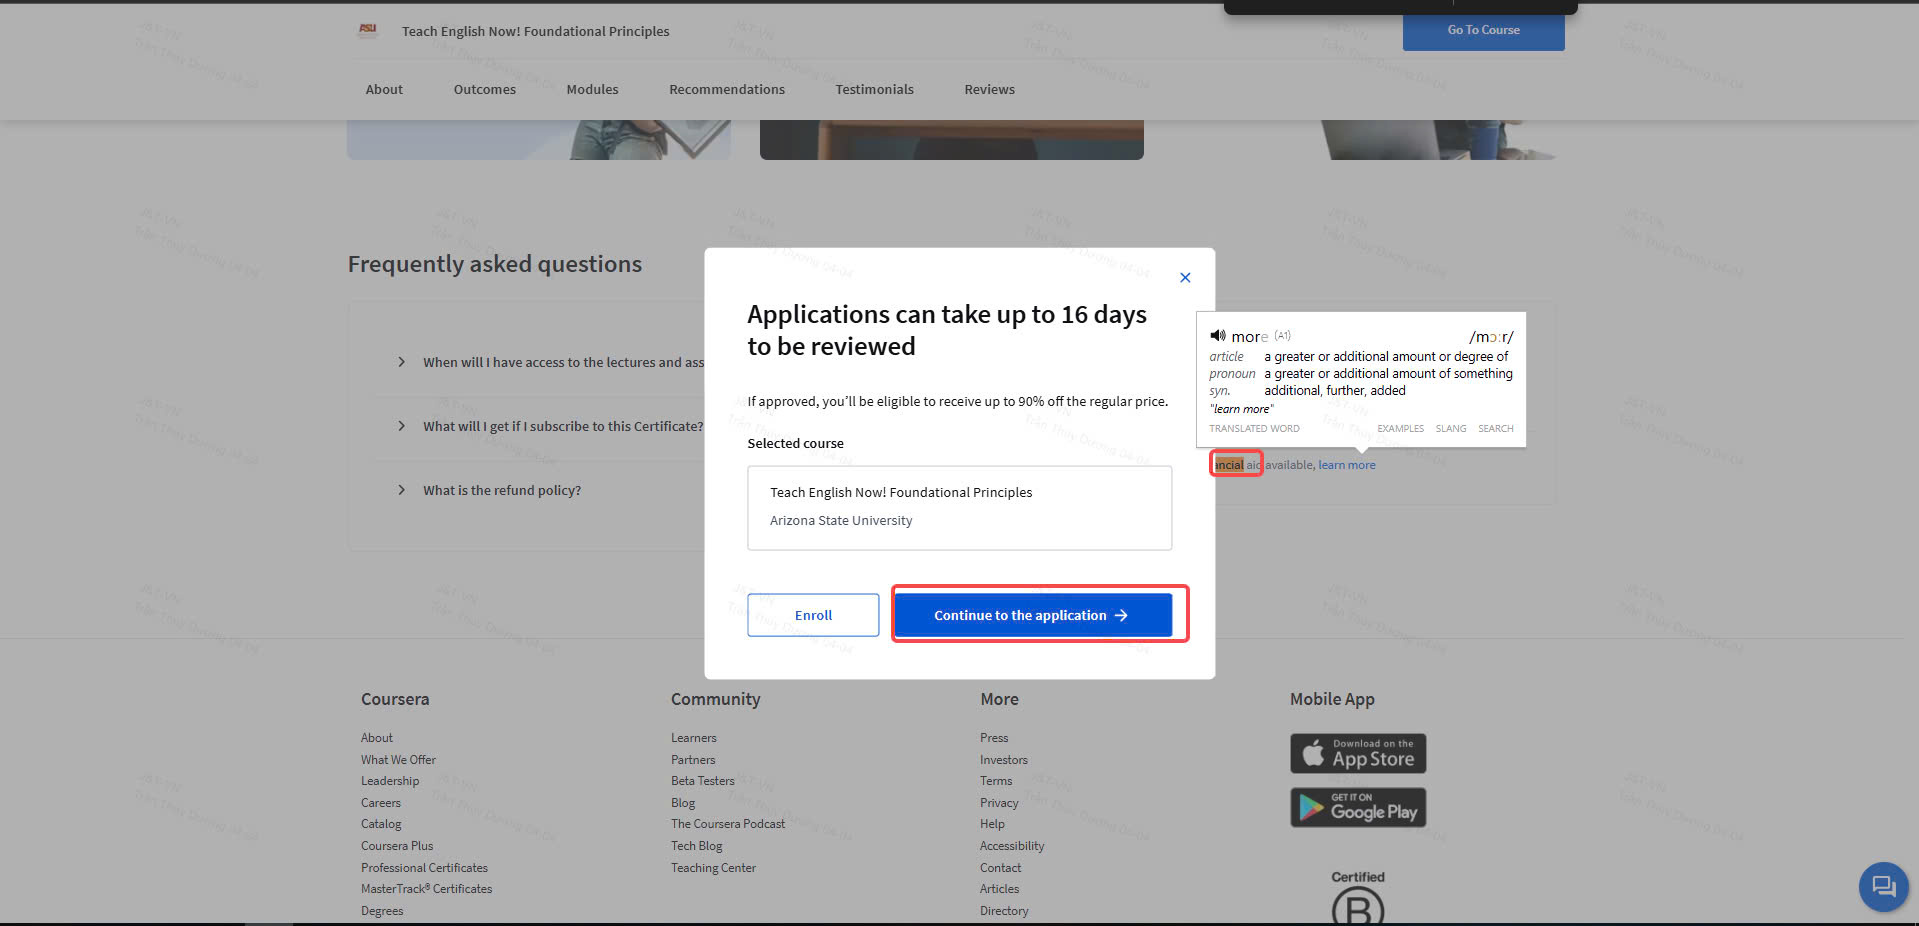Image resolution: width=1919 pixels, height=926 pixels.
Task: Select the Teach English Now course card
Action: point(959,507)
